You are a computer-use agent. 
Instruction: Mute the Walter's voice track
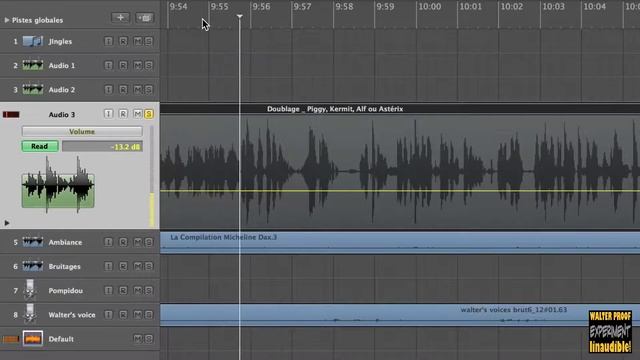tap(138, 314)
